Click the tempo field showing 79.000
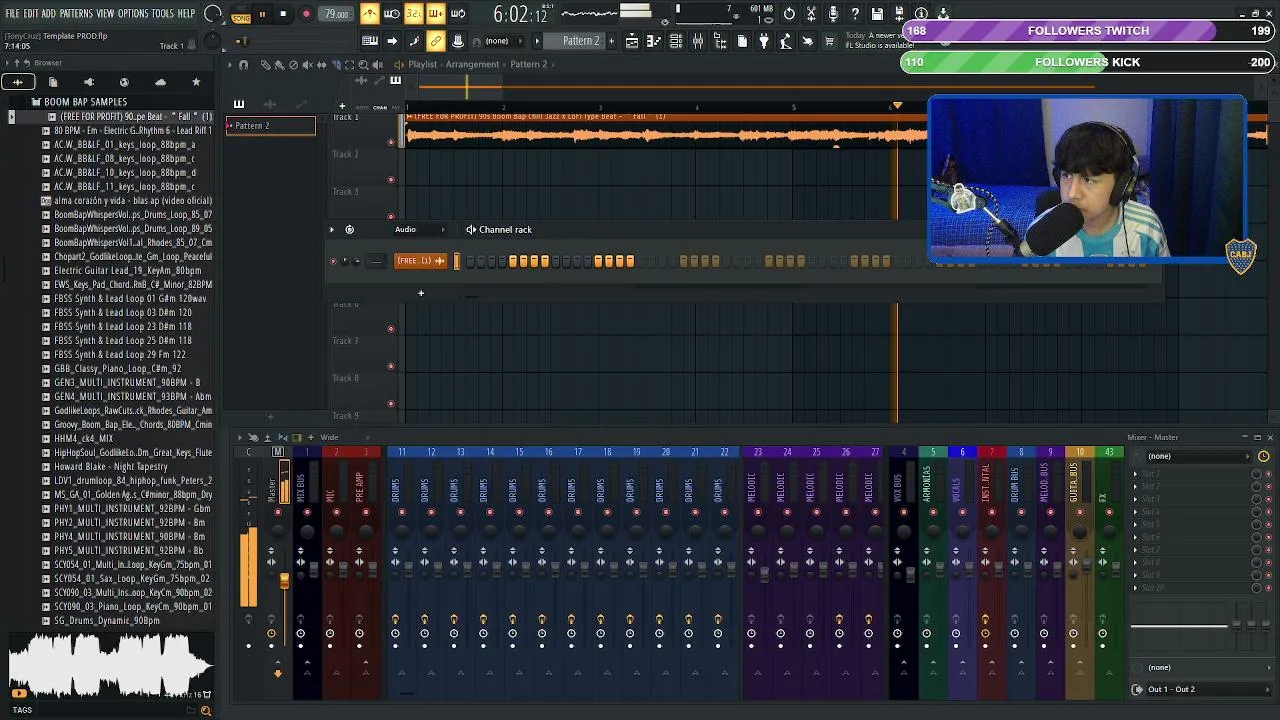This screenshot has width=1280, height=720. point(337,15)
